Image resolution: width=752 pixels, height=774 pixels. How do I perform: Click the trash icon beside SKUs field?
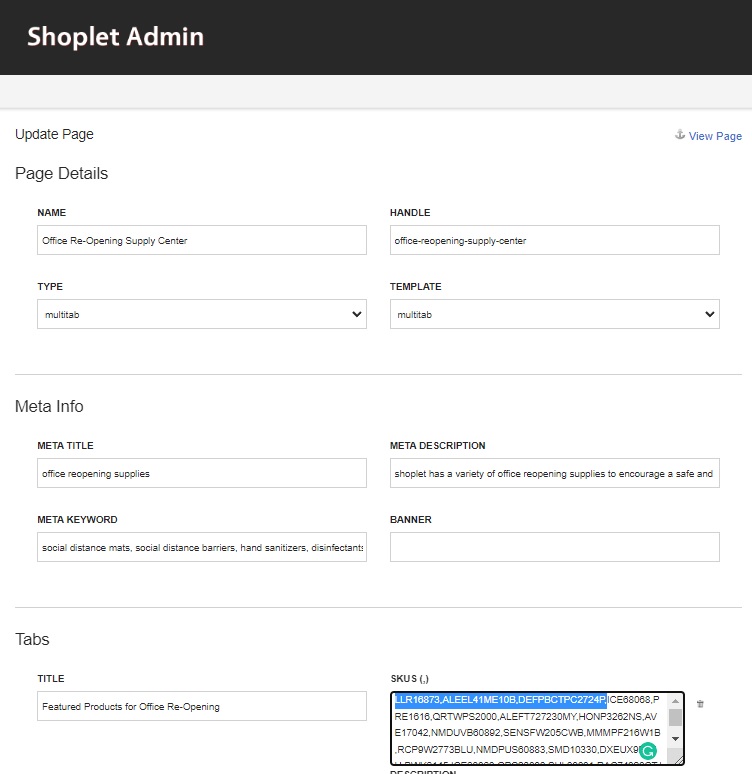point(700,704)
